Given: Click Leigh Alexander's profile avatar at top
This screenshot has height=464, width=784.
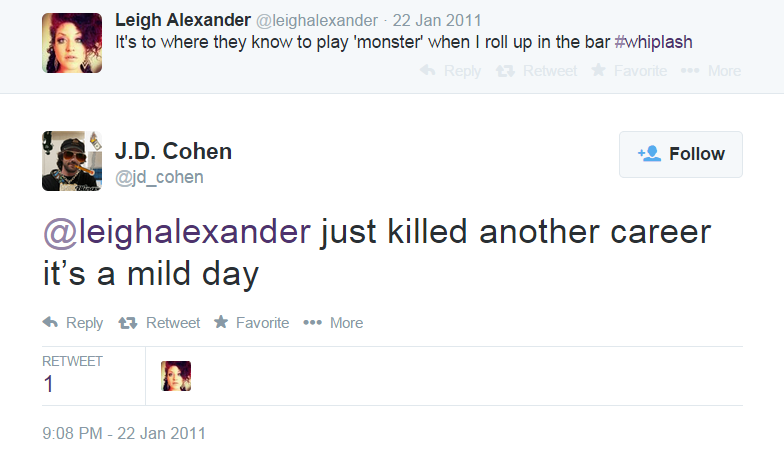Looking at the screenshot, I should click(72, 43).
